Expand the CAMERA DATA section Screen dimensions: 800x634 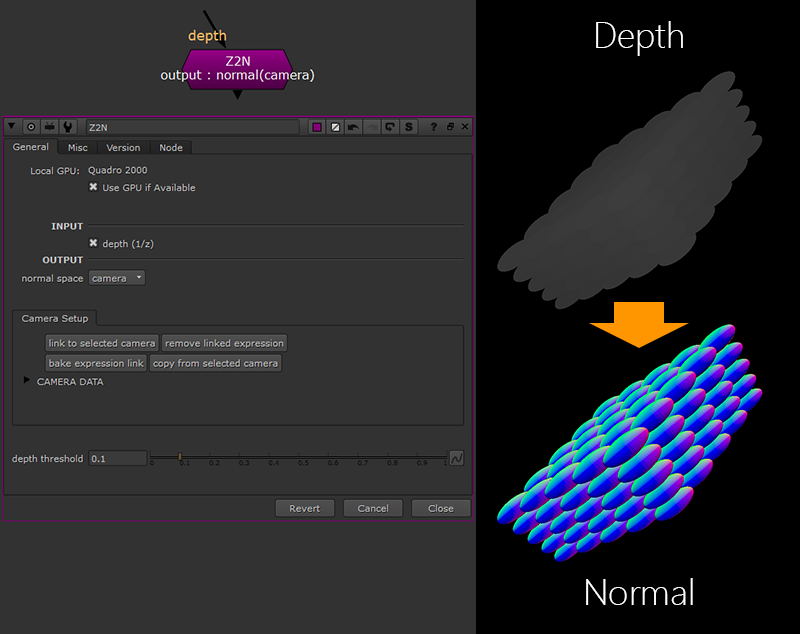(26, 381)
